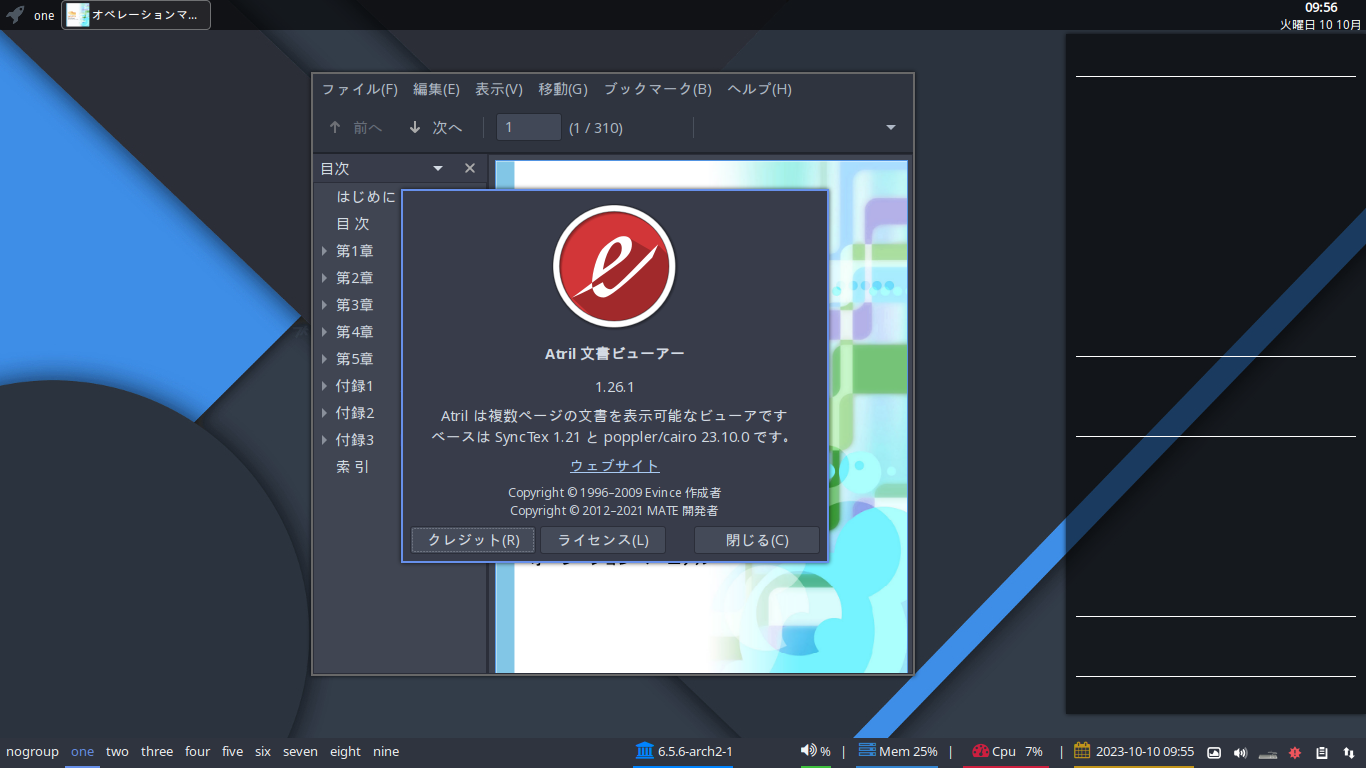Viewport: 1366px width, 768px height.
Task: Click the small speaker tray icon
Action: [x=1241, y=753]
